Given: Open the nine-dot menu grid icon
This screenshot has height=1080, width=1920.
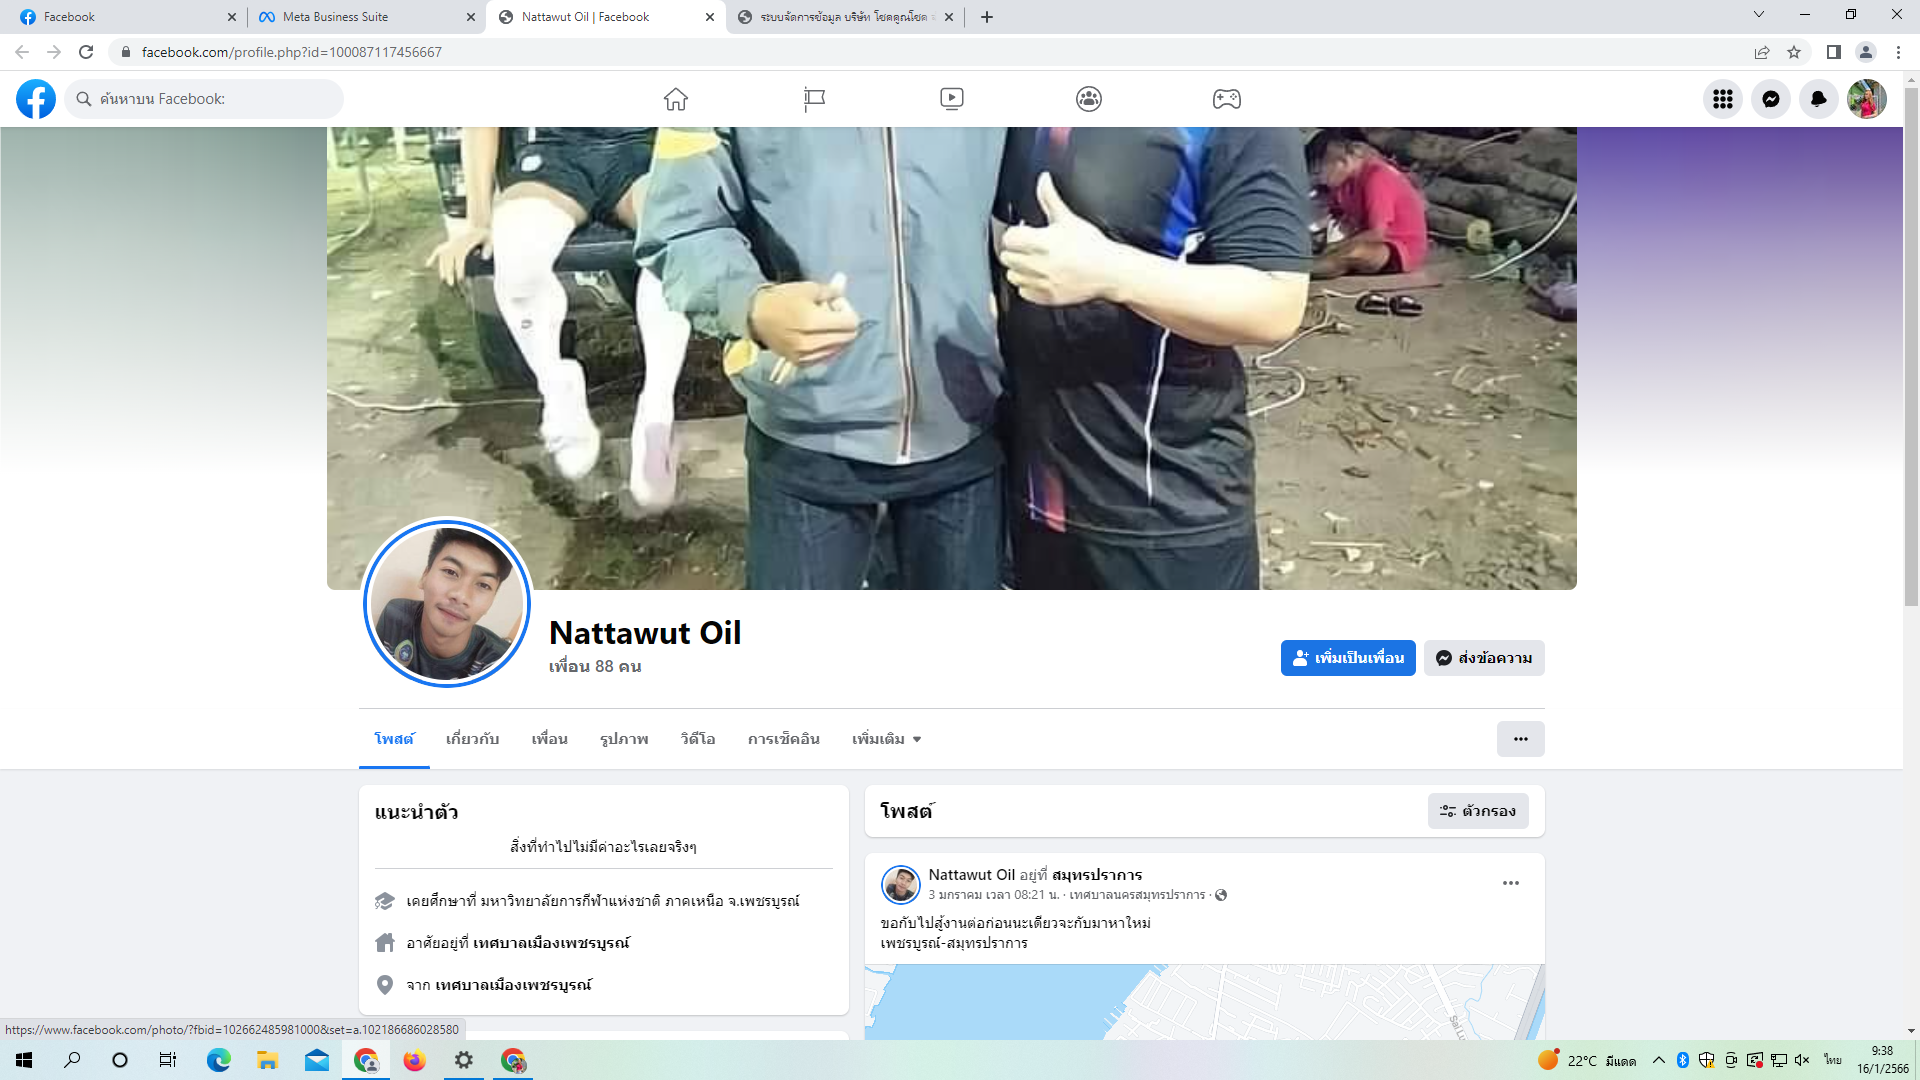Looking at the screenshot, I should coord(1722,99).
